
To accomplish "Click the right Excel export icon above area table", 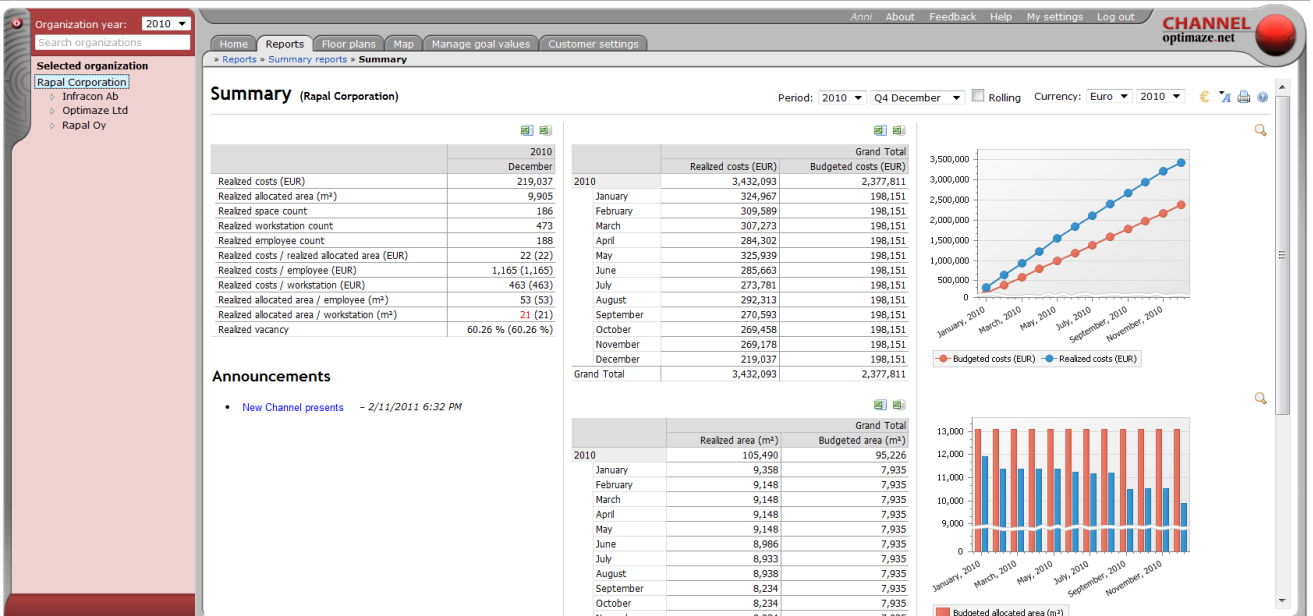I will (x=898, y=405).
